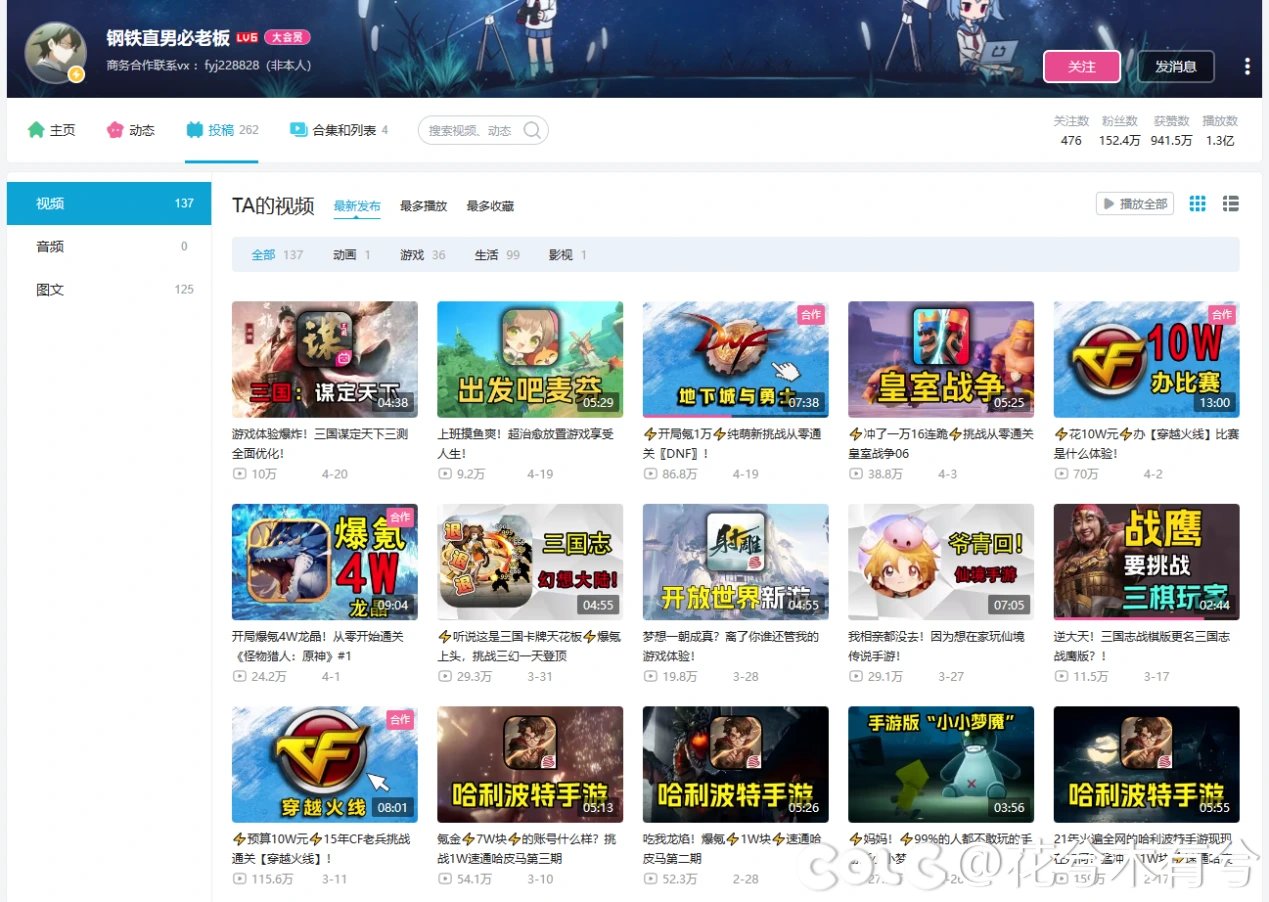Click the 大会员 membership badge
The height and width of the screenshot is (902, 1269).
pos(287,38)
